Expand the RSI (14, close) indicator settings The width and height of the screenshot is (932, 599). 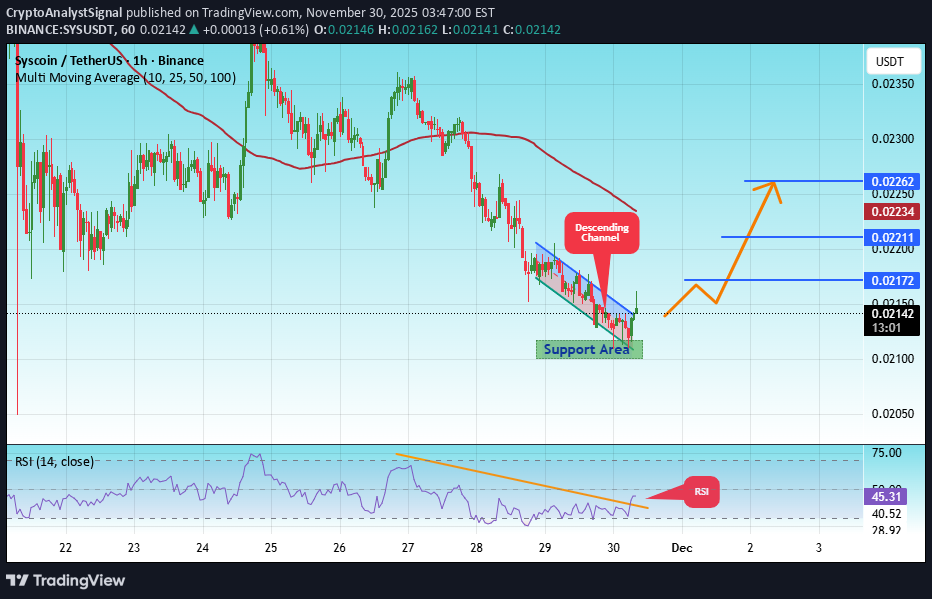[53, 462]
